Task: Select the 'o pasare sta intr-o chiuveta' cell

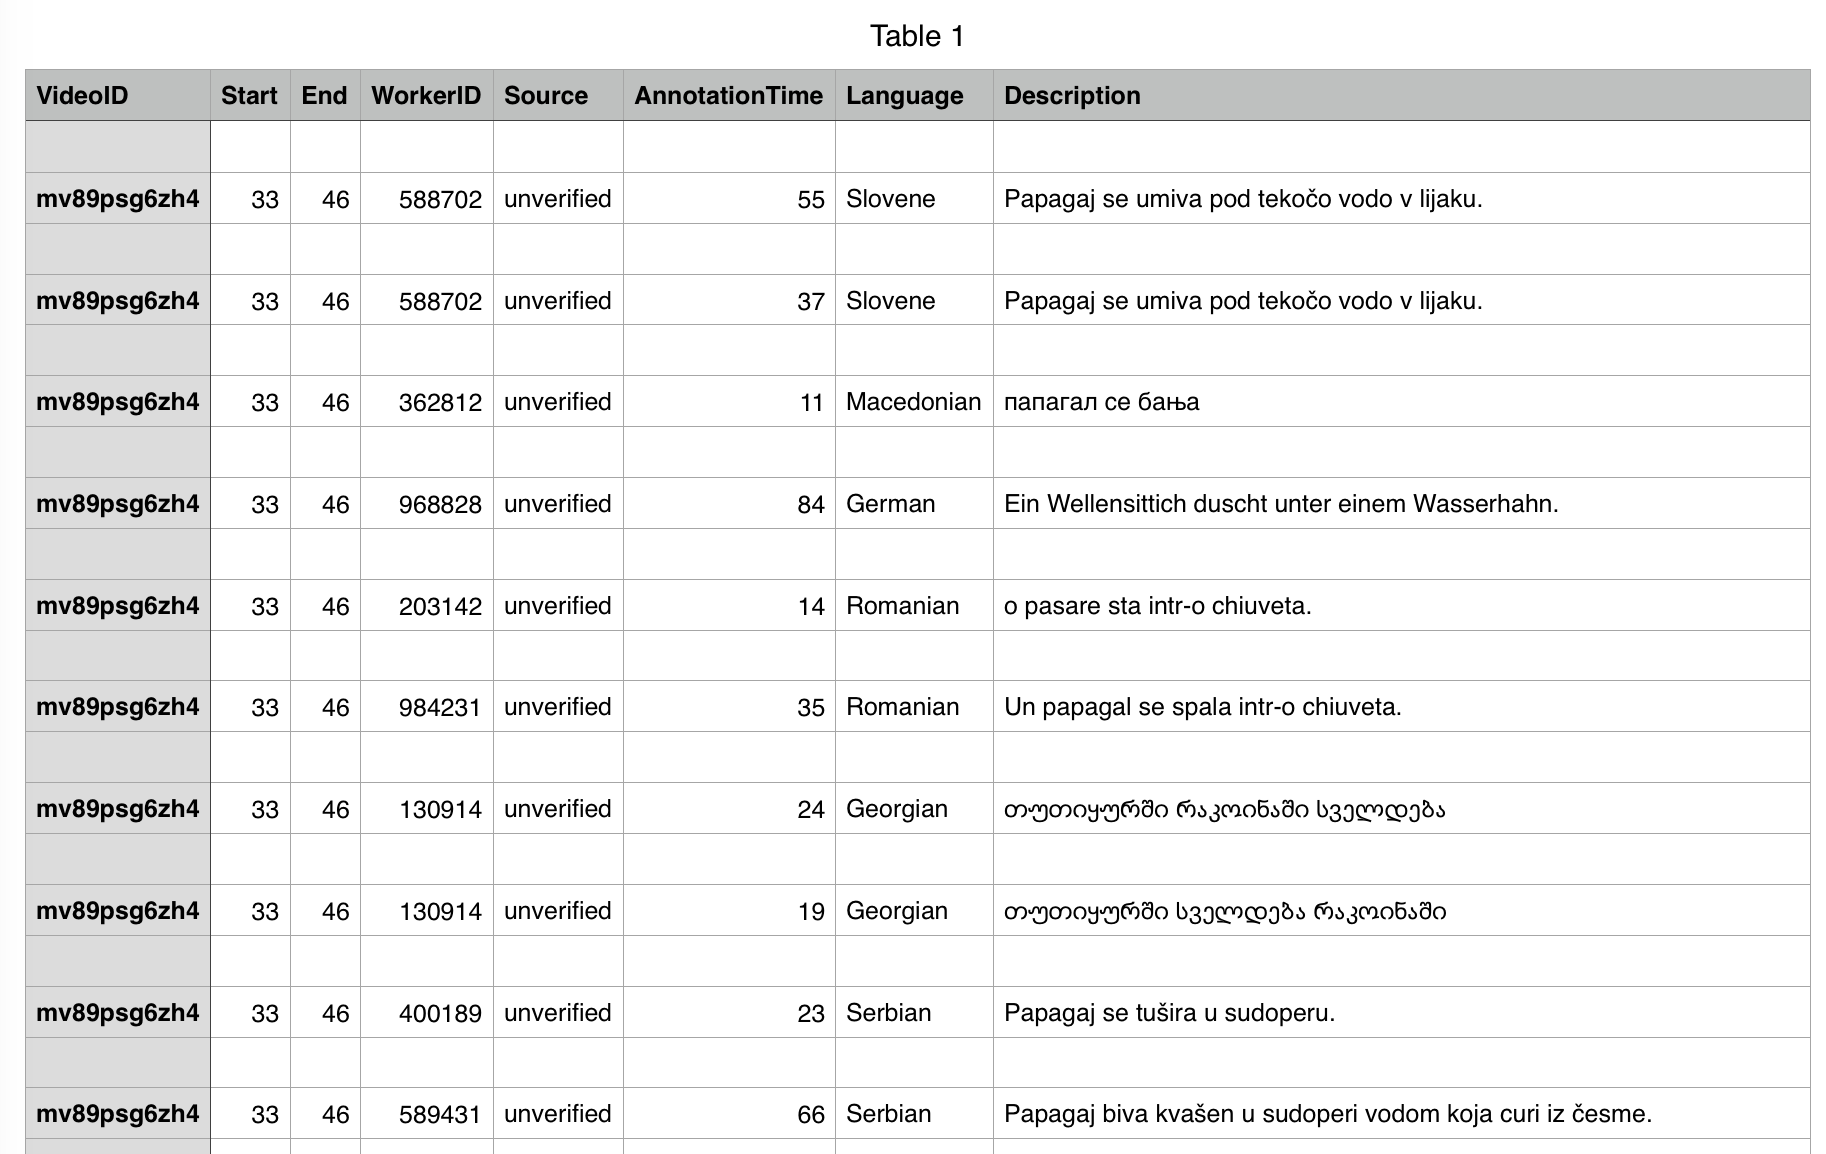Action: [x=1401, y=605]
